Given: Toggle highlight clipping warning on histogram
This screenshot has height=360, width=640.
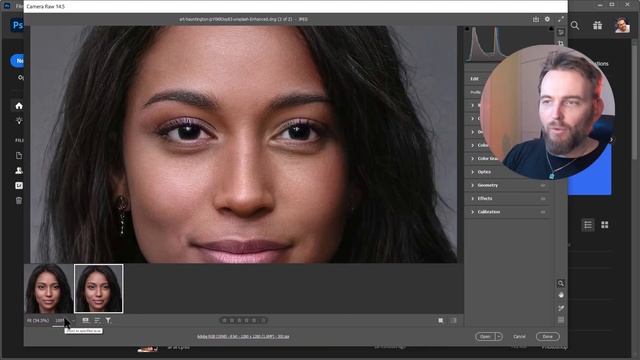Looking at the screenshot, I should coord(551,29).
